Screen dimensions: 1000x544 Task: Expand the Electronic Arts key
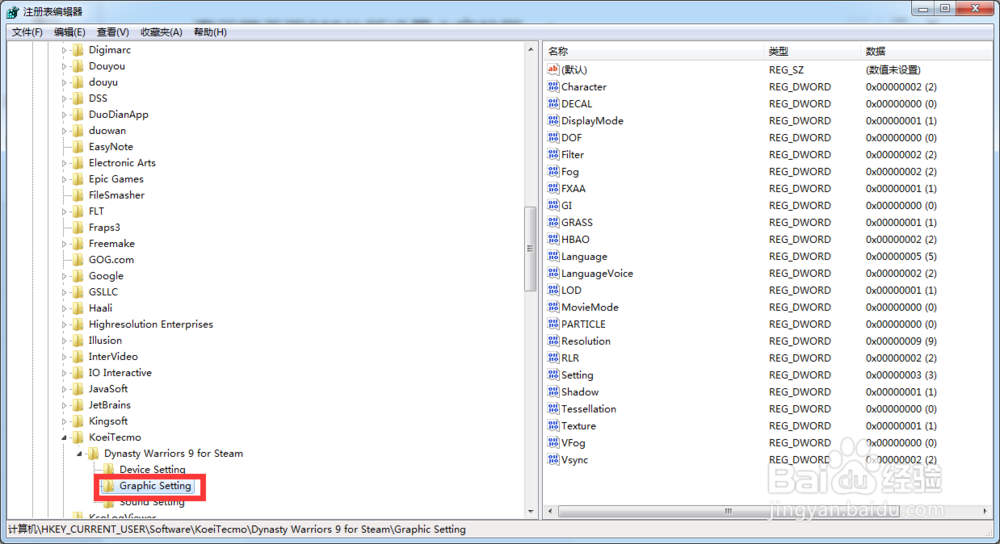[x=64, y=163]
